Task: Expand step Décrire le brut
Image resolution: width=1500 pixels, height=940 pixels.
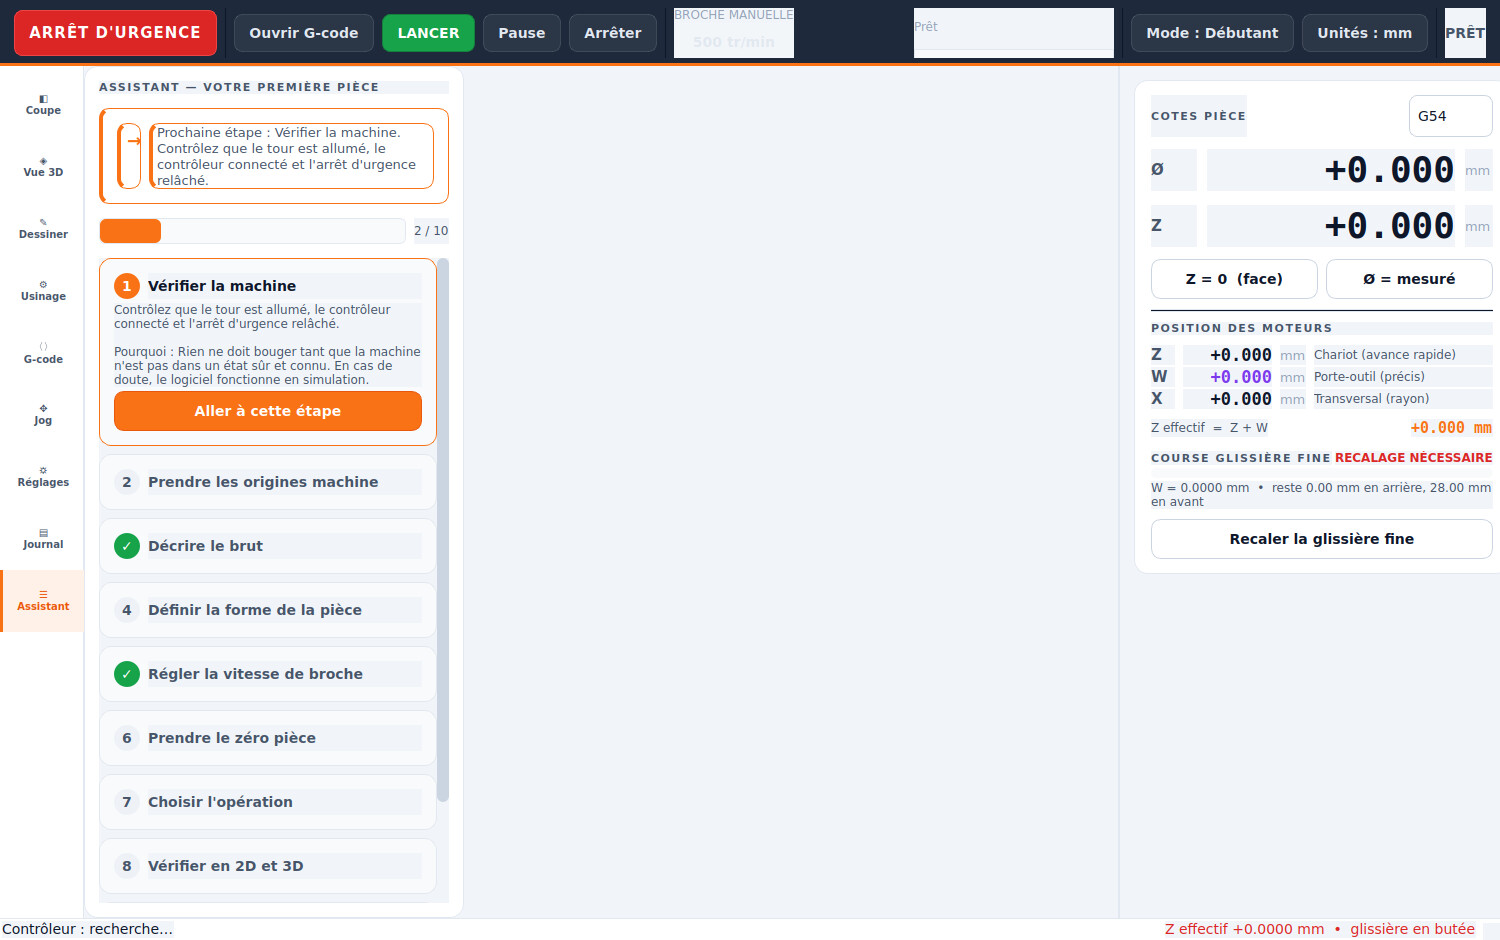Action: 268,546
